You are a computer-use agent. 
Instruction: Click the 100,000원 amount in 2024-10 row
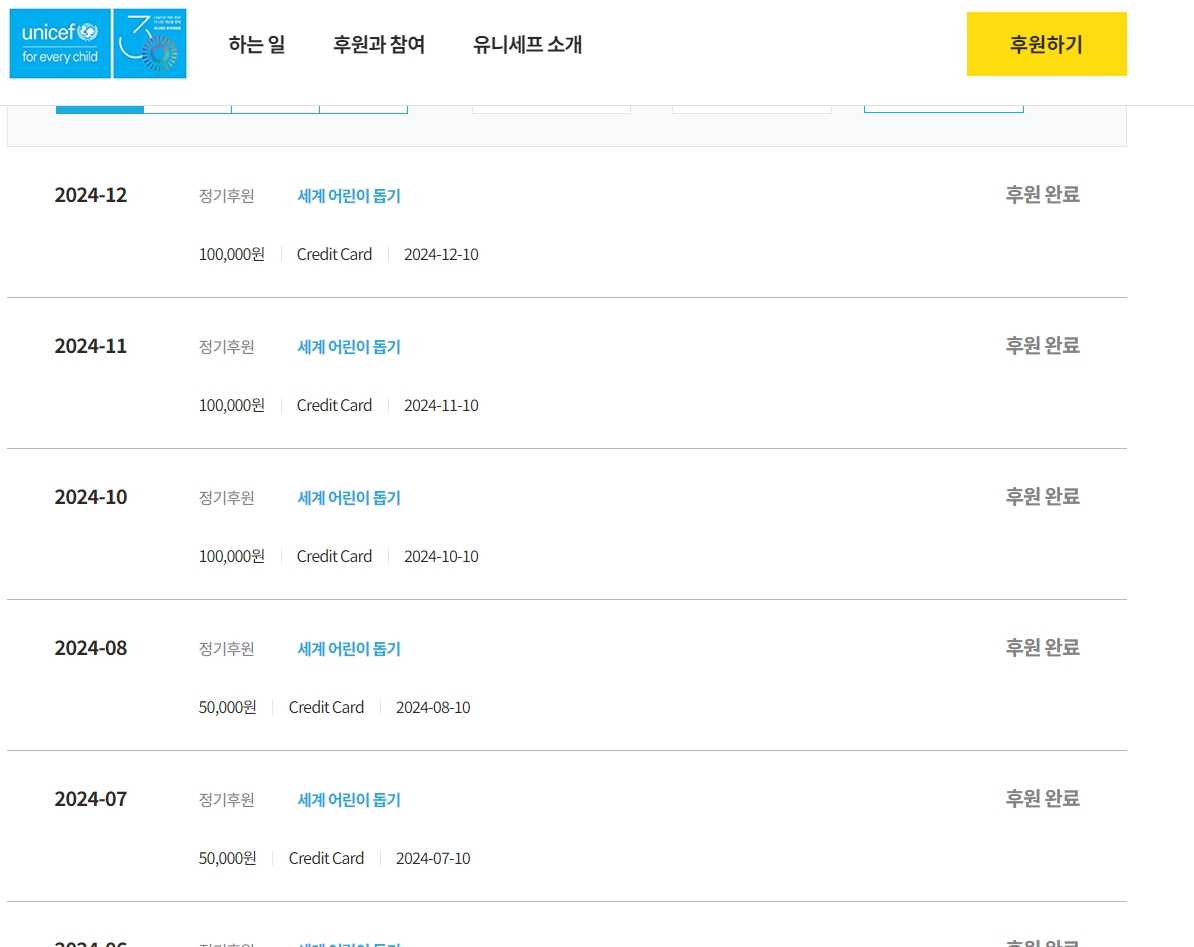[231, 556]
